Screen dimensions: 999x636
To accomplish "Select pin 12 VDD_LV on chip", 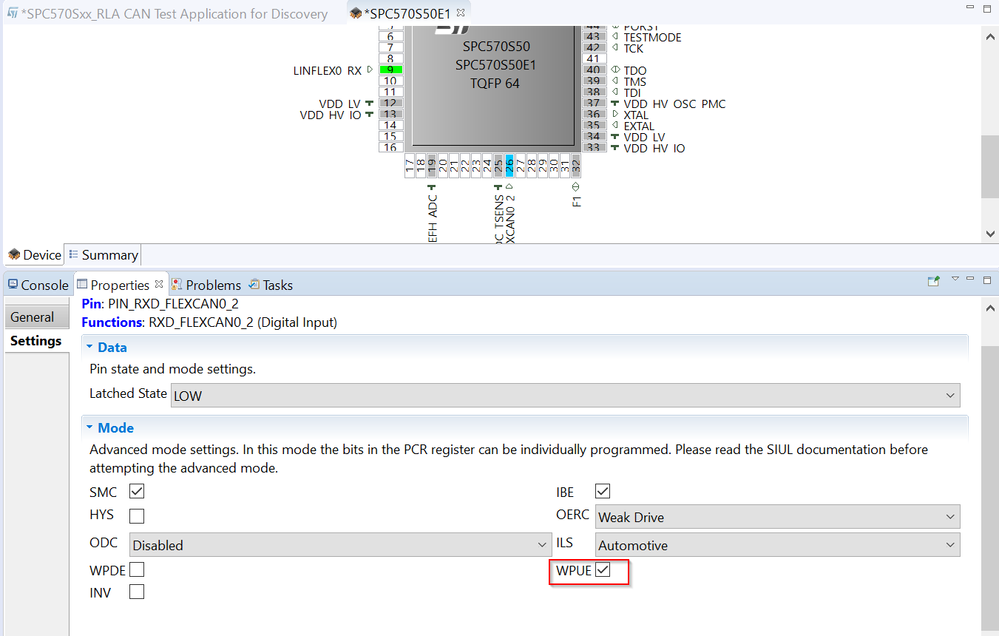I will (391, 103).
